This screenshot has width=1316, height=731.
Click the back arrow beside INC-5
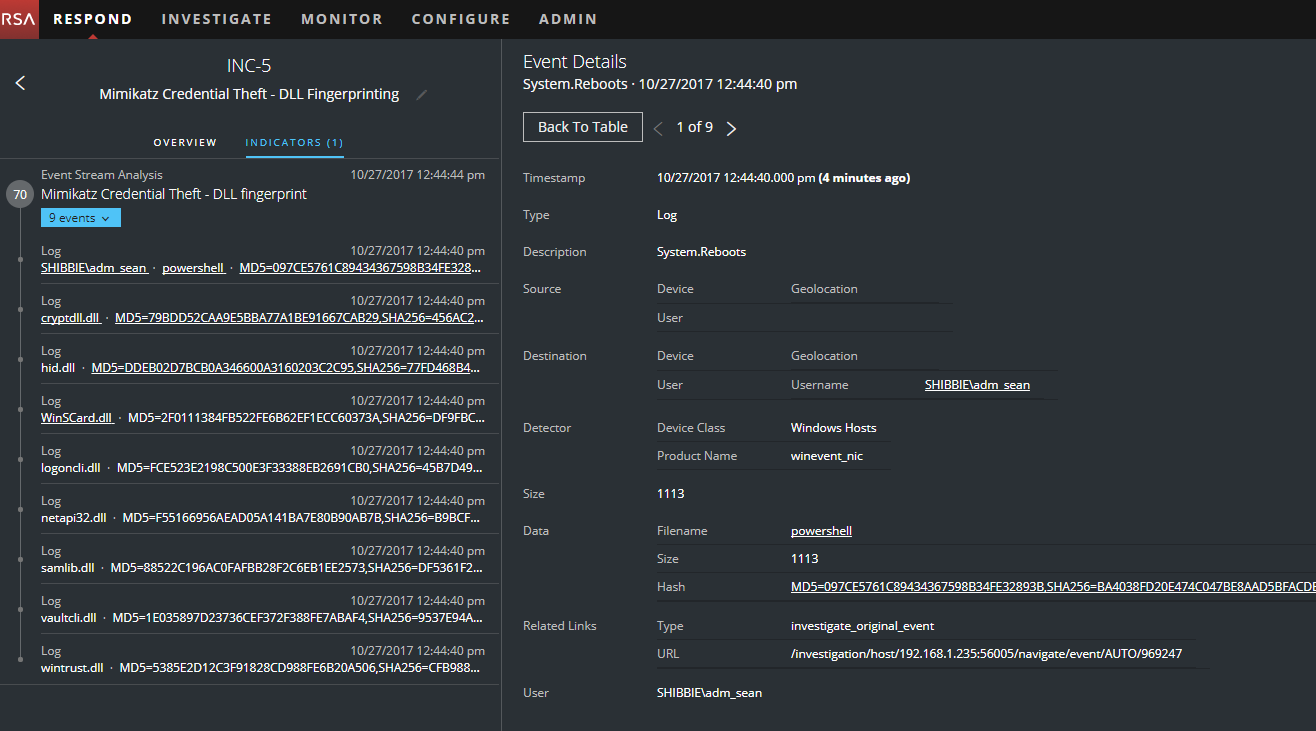click(20, 83)
